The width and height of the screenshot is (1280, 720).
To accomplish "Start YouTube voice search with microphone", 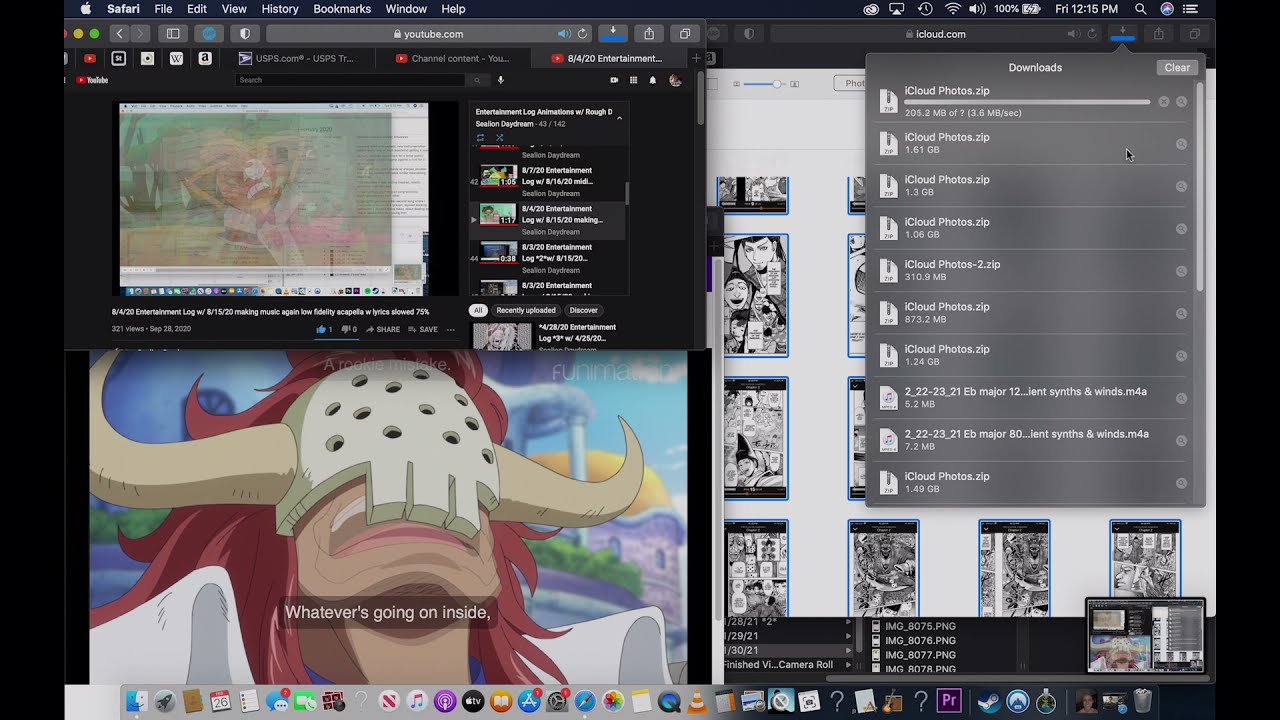I will (x=501, y=80).
